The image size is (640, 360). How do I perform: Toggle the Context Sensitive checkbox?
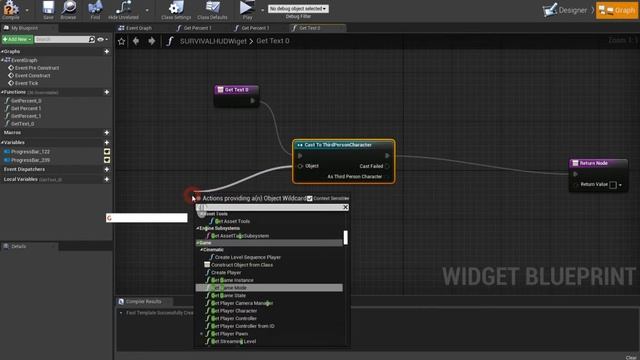[x=310, y=198]
